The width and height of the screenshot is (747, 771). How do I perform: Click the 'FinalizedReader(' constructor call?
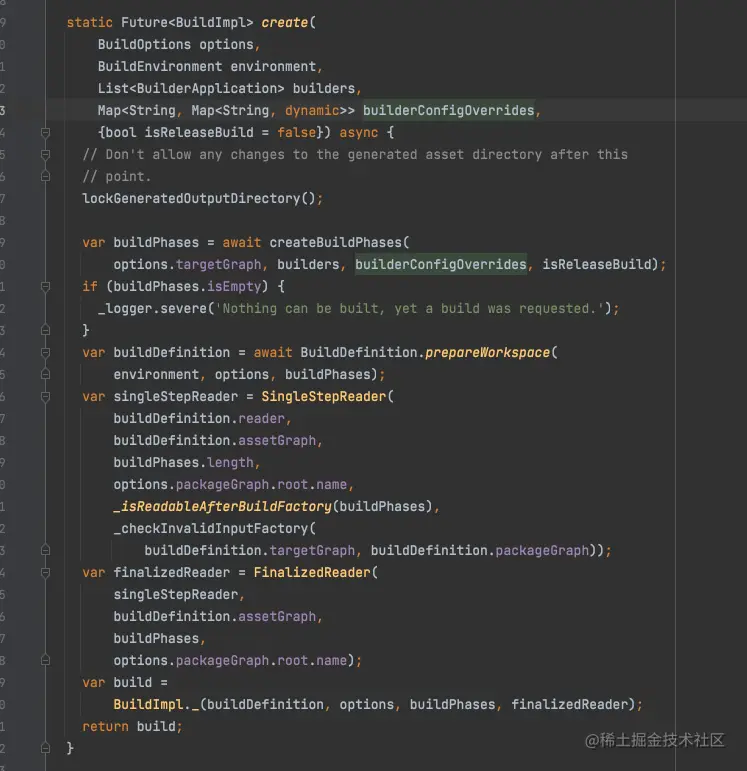point(316,572)
